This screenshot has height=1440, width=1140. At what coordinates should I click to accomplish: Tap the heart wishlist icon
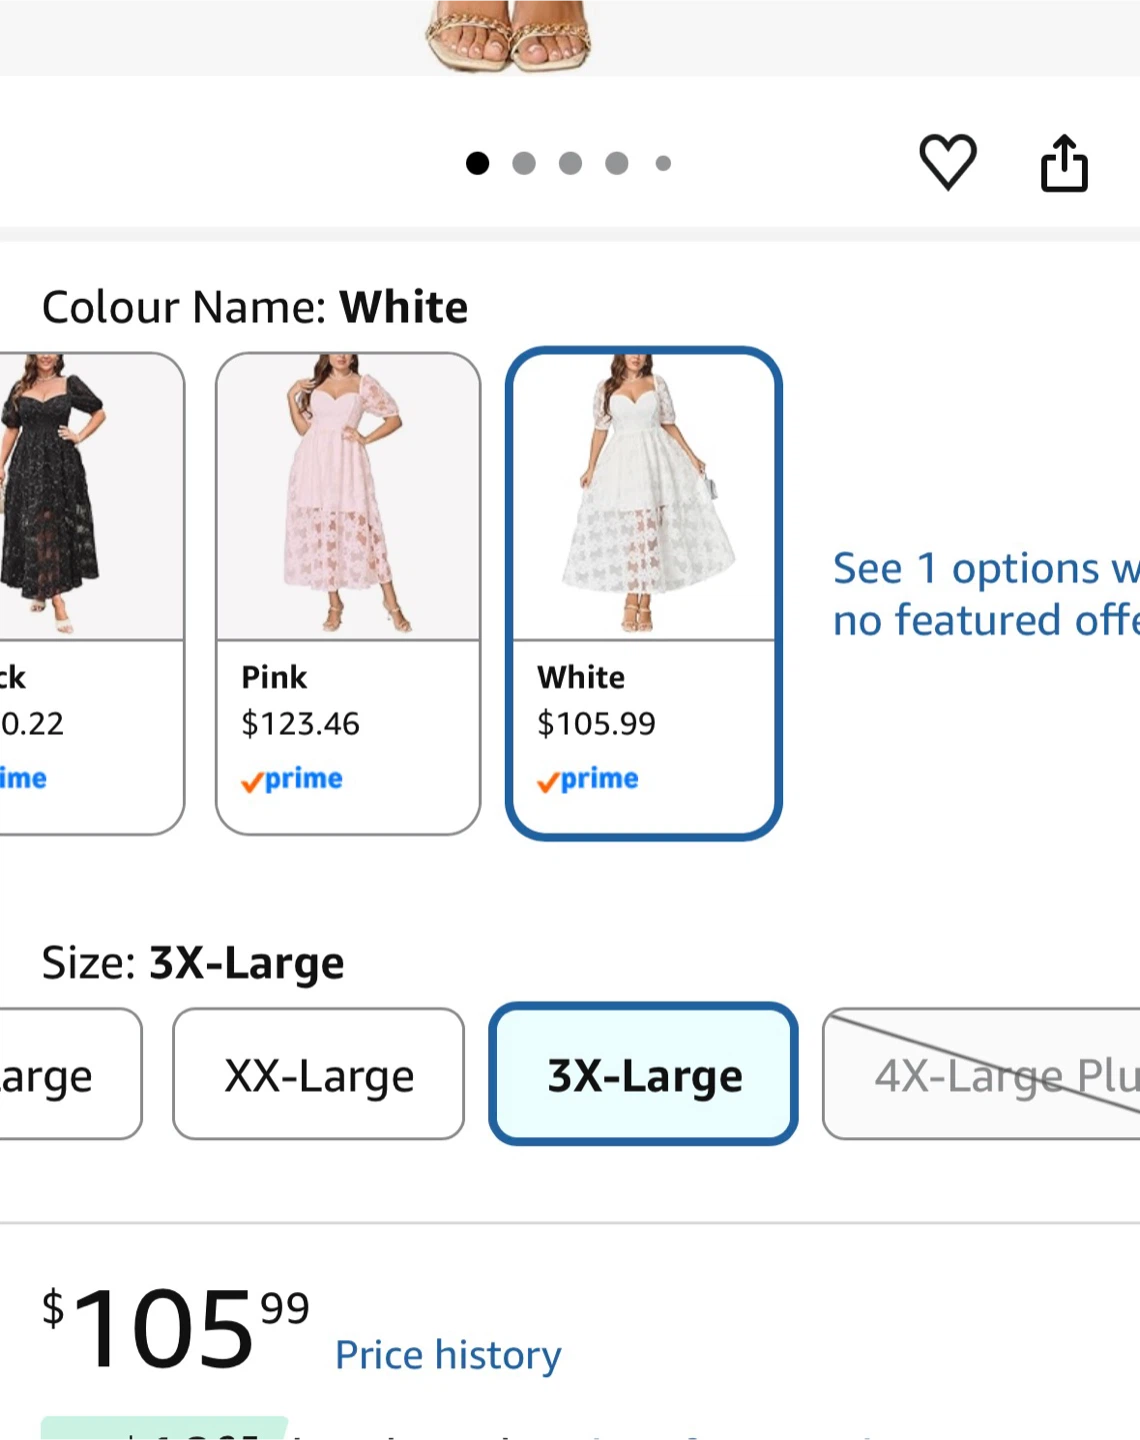click(x=947, y=162)
